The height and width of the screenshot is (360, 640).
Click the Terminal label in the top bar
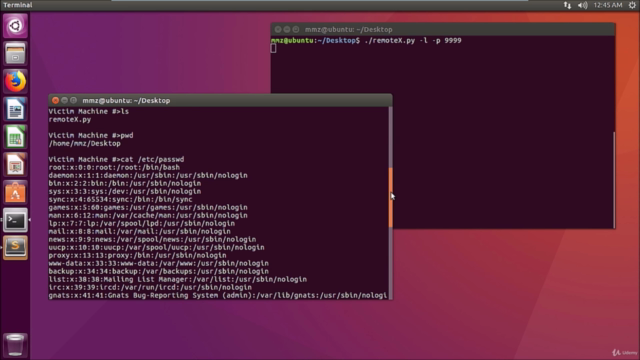click(18, 5)
